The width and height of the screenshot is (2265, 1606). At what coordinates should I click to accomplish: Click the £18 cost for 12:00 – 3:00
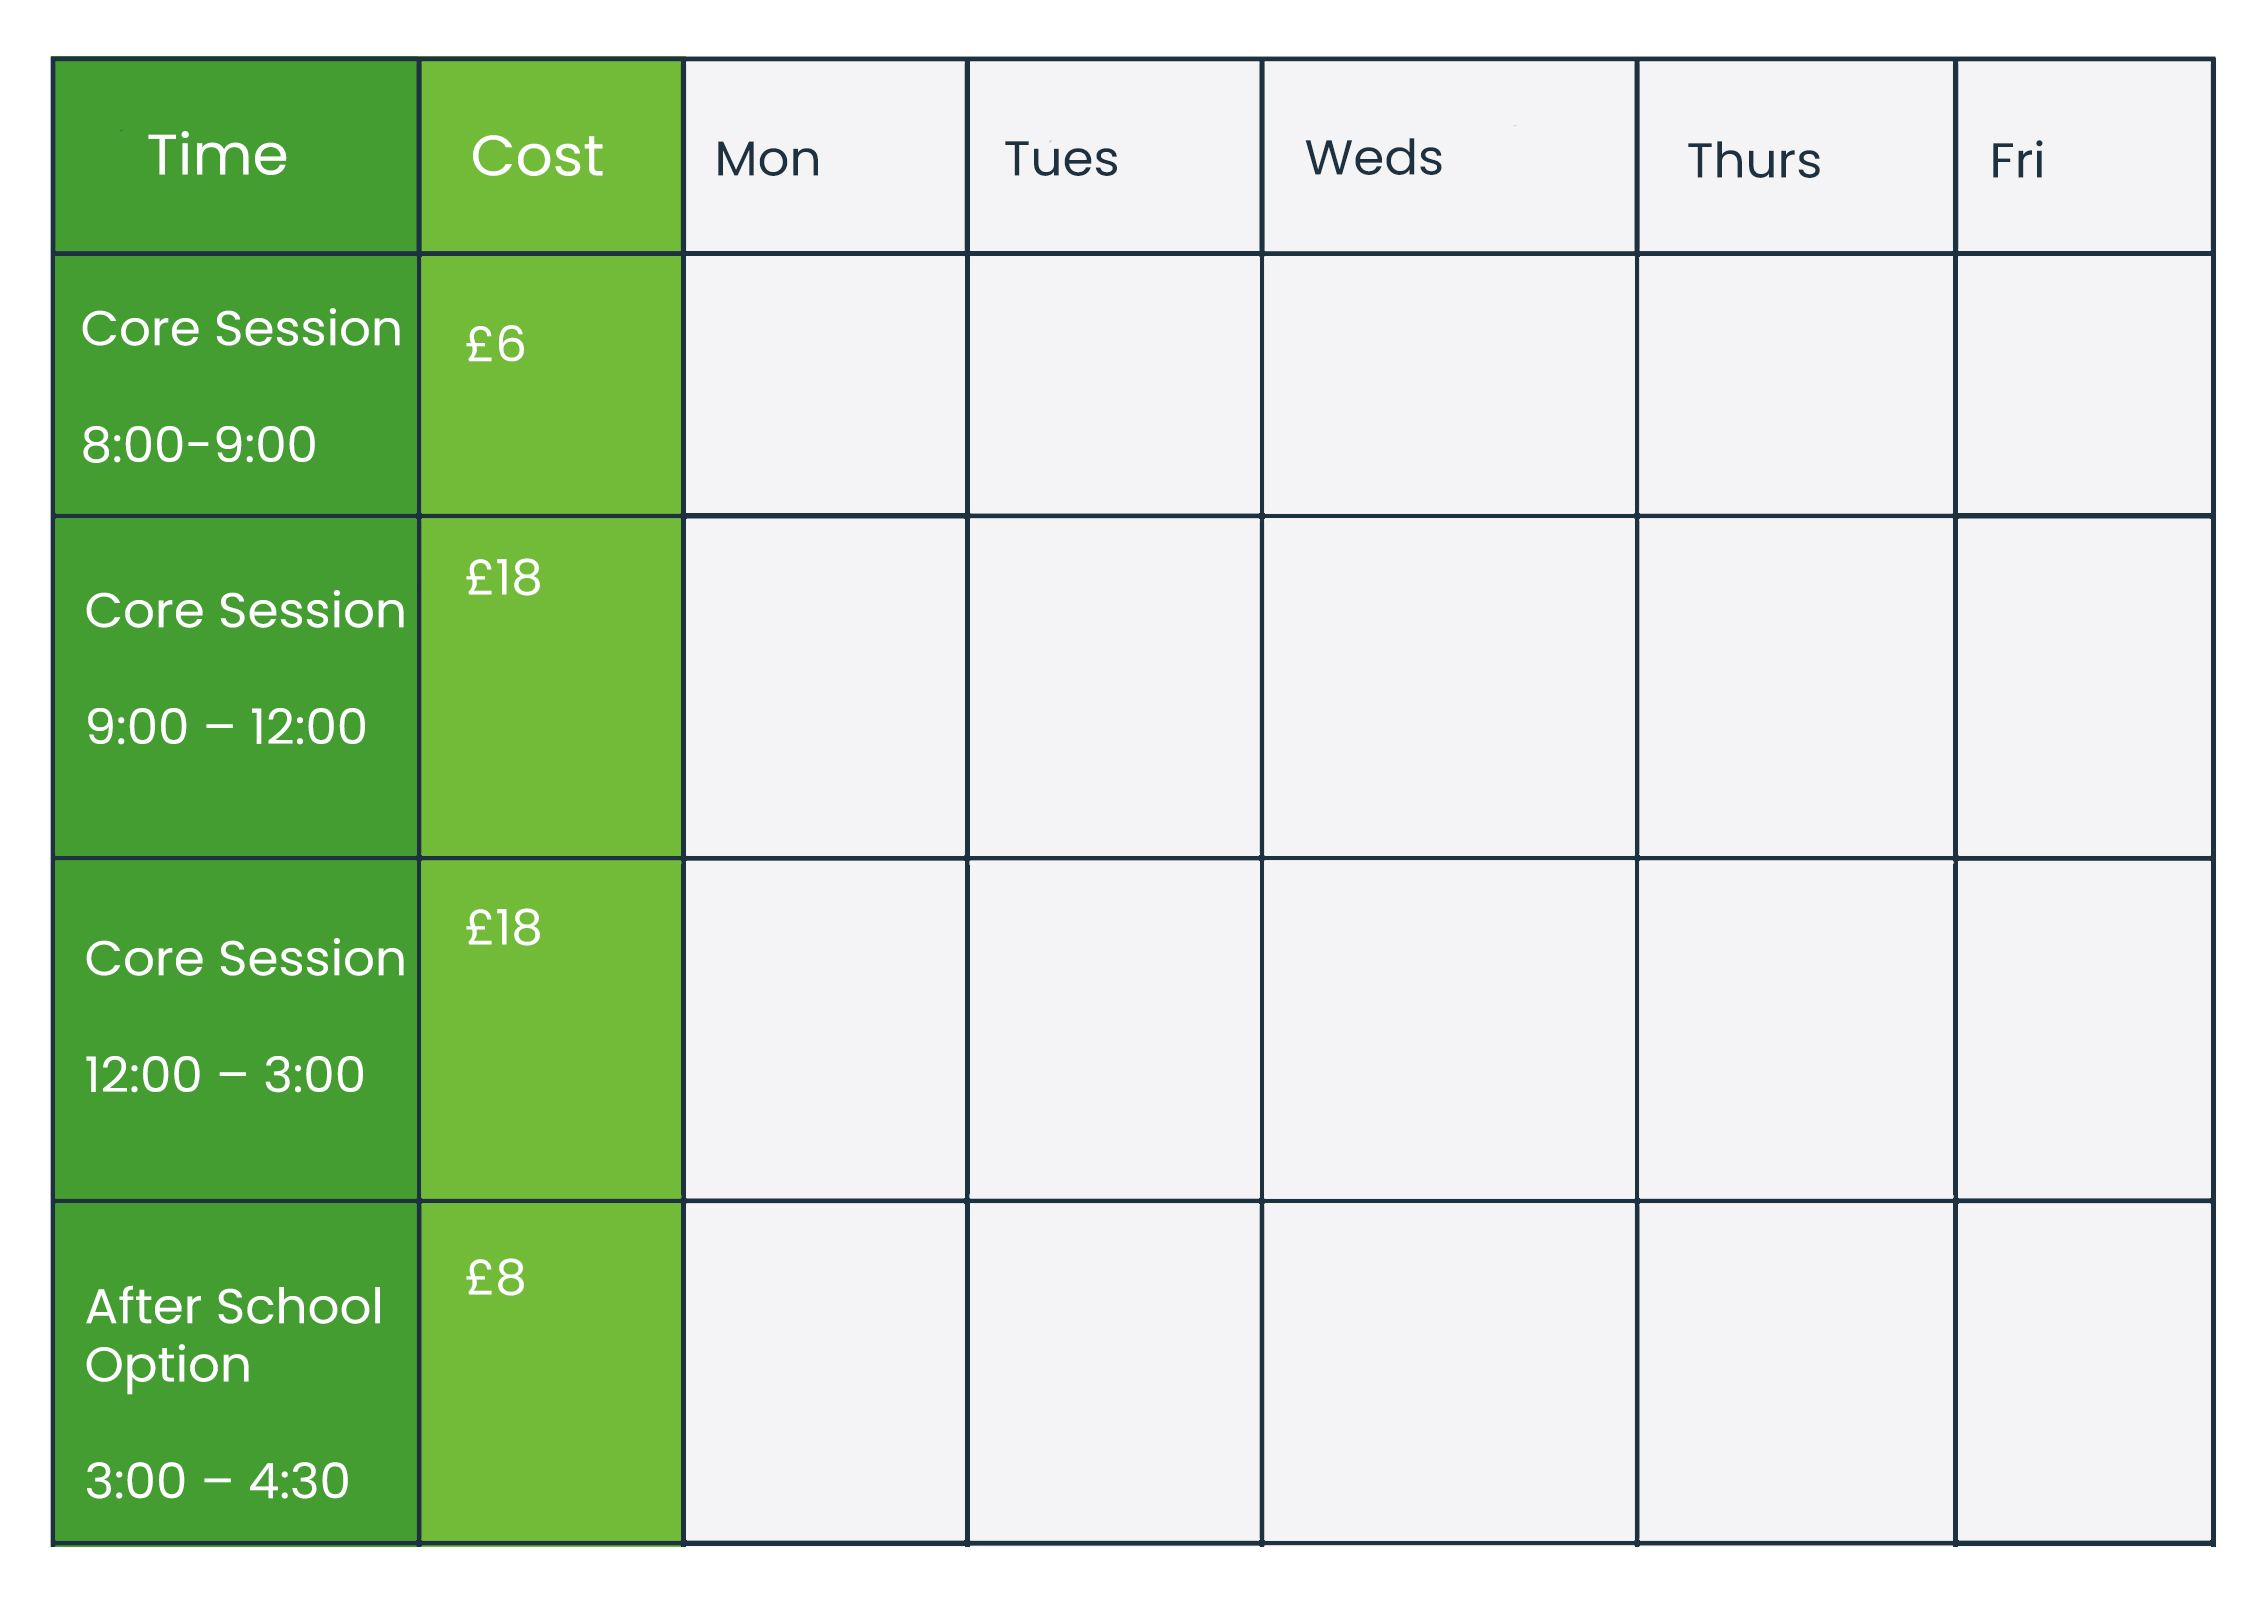tap(504, 928)
